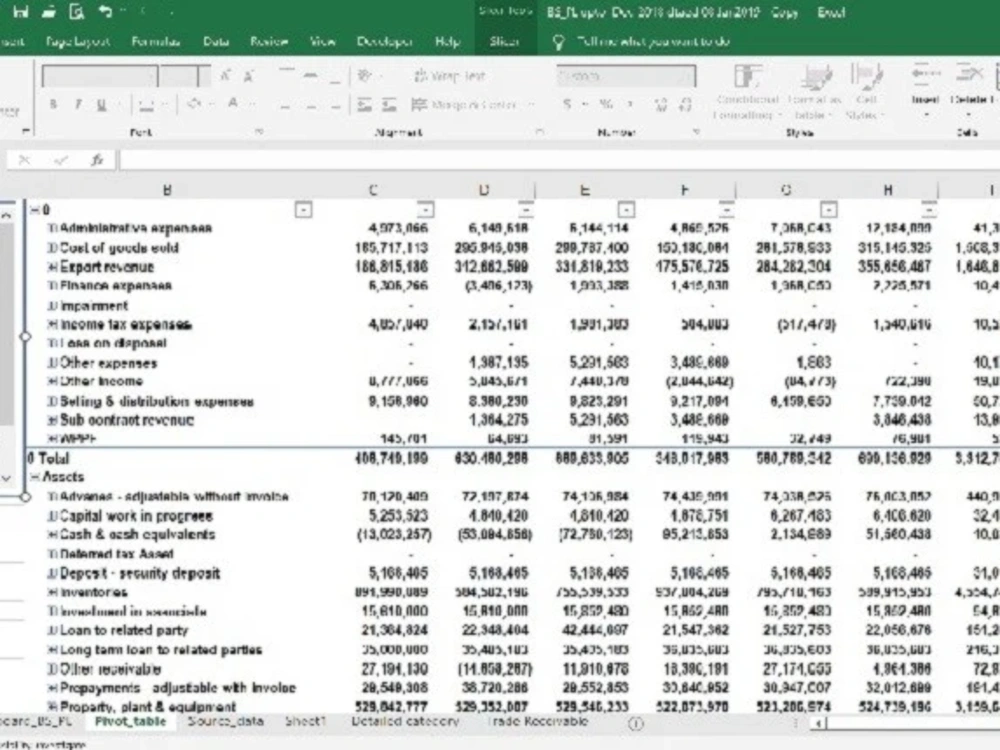Open the font name combo box
Viewport: 1000px width, 750px height.
[100, 76]
